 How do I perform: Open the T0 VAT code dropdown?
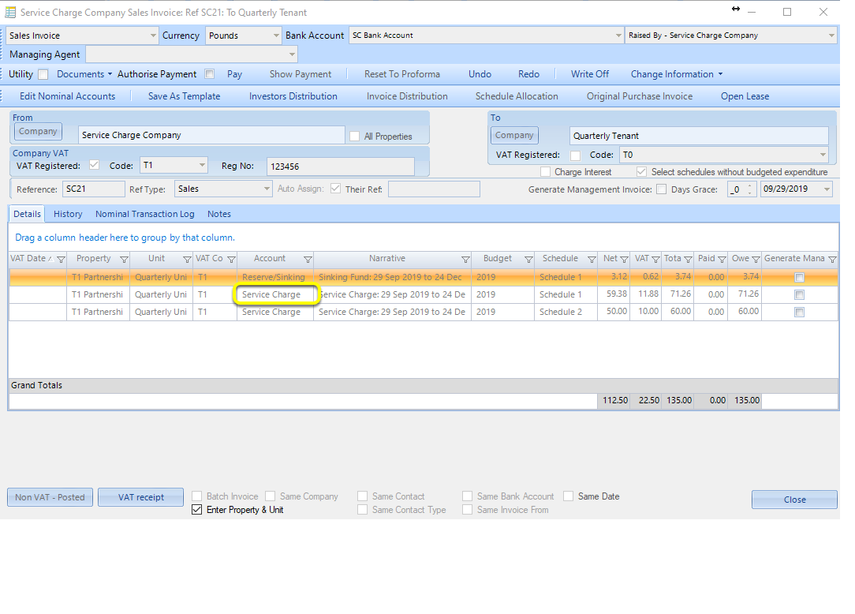click(823, 155)
